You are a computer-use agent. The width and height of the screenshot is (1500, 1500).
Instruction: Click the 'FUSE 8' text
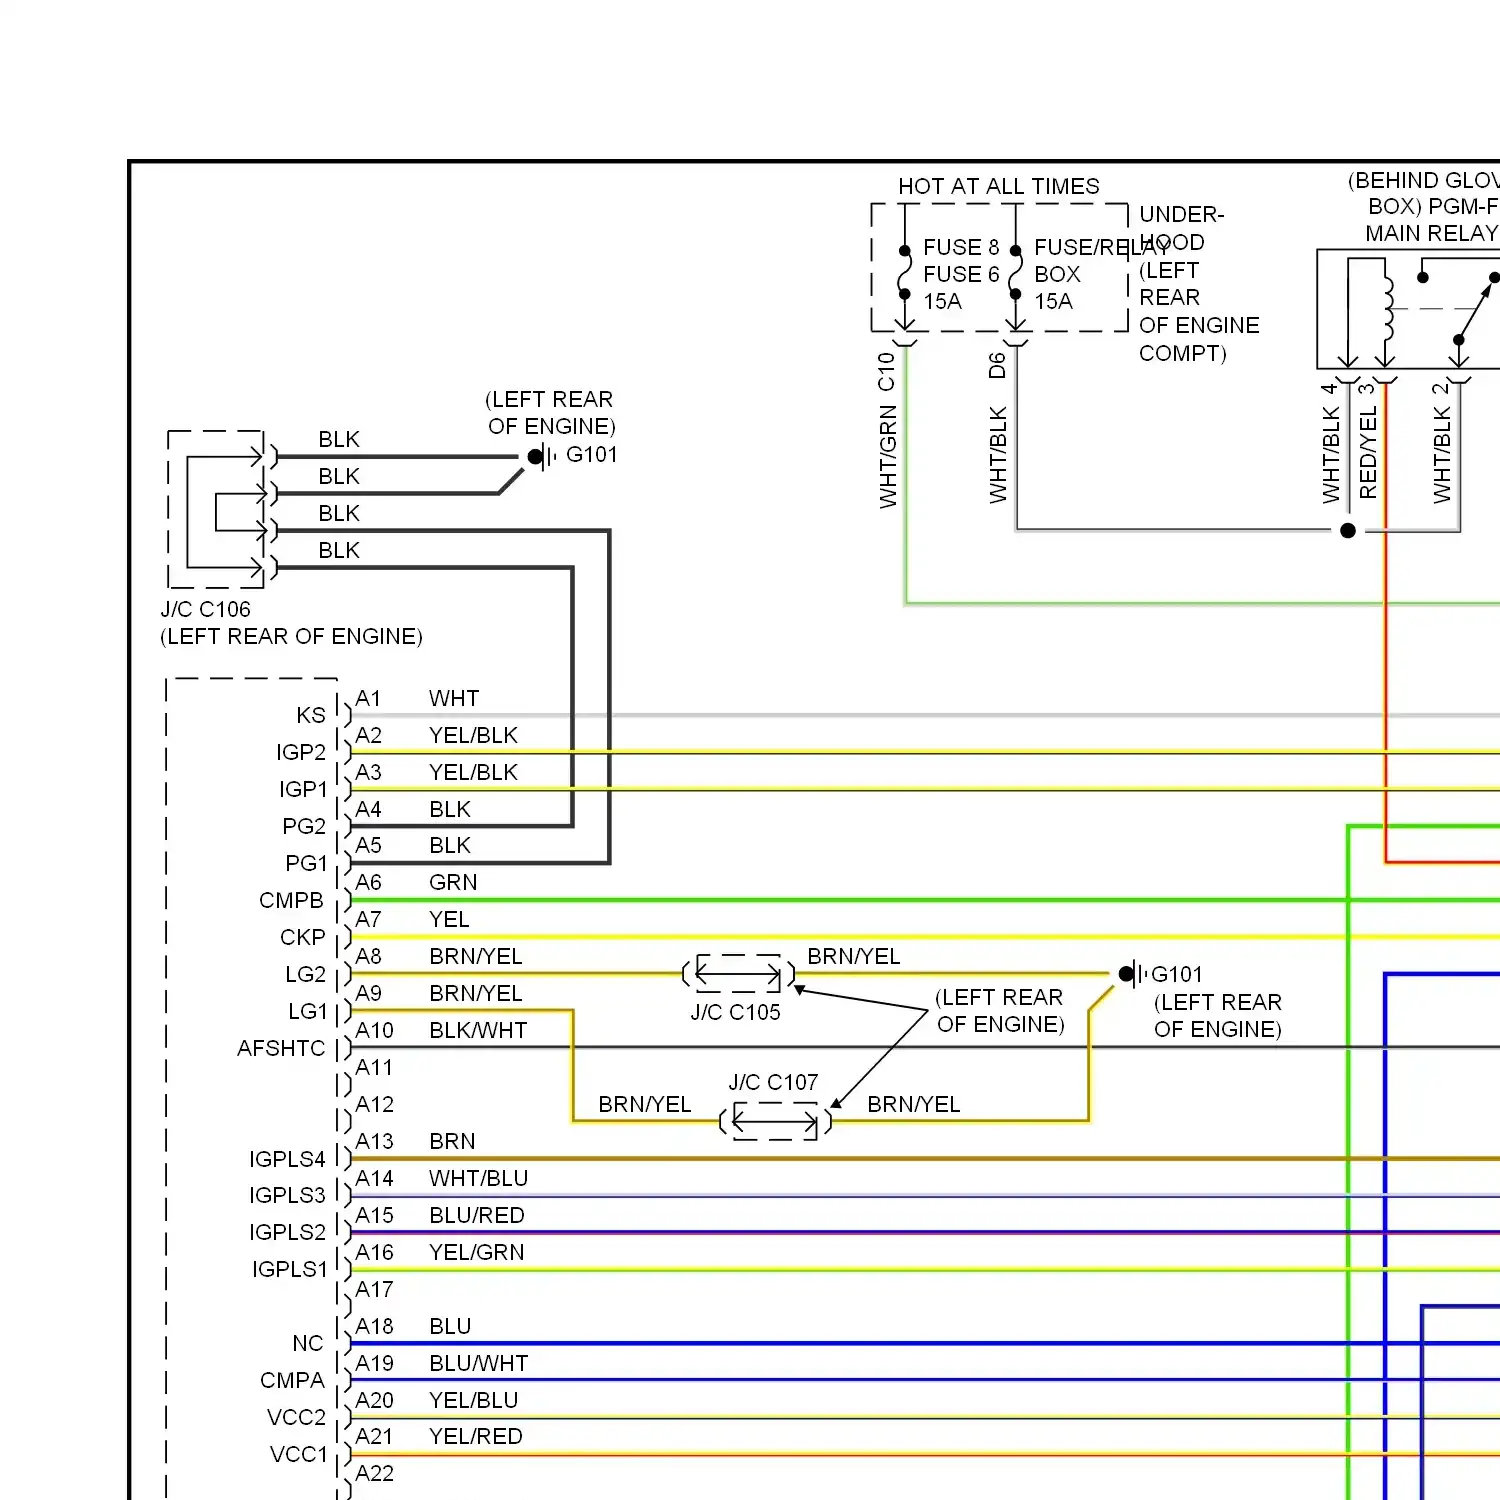pos(961,247)
